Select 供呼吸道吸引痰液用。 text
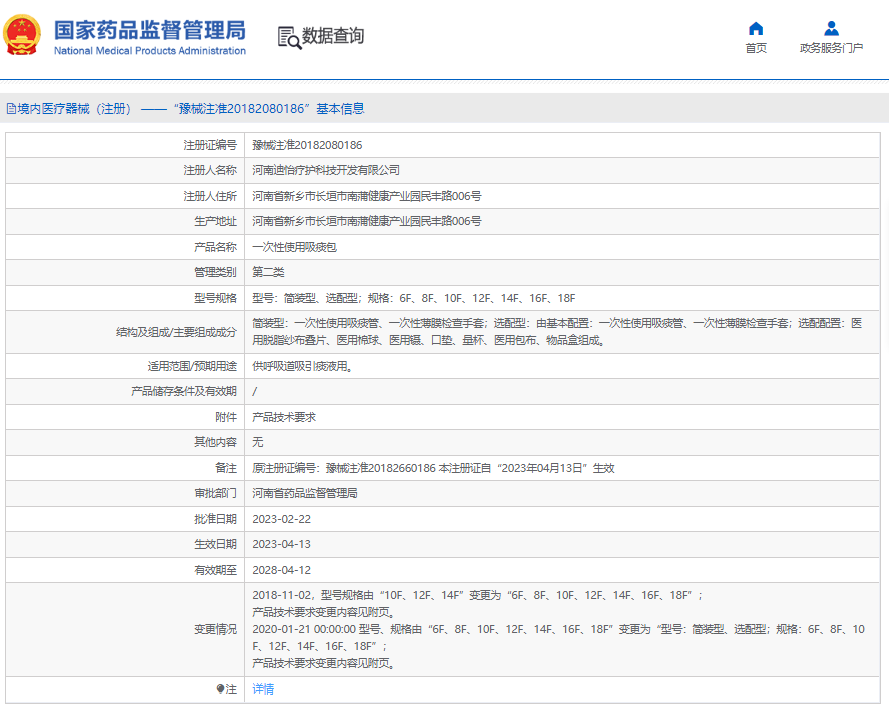Screen dimensions: 889x709 [x=303, y=366]
